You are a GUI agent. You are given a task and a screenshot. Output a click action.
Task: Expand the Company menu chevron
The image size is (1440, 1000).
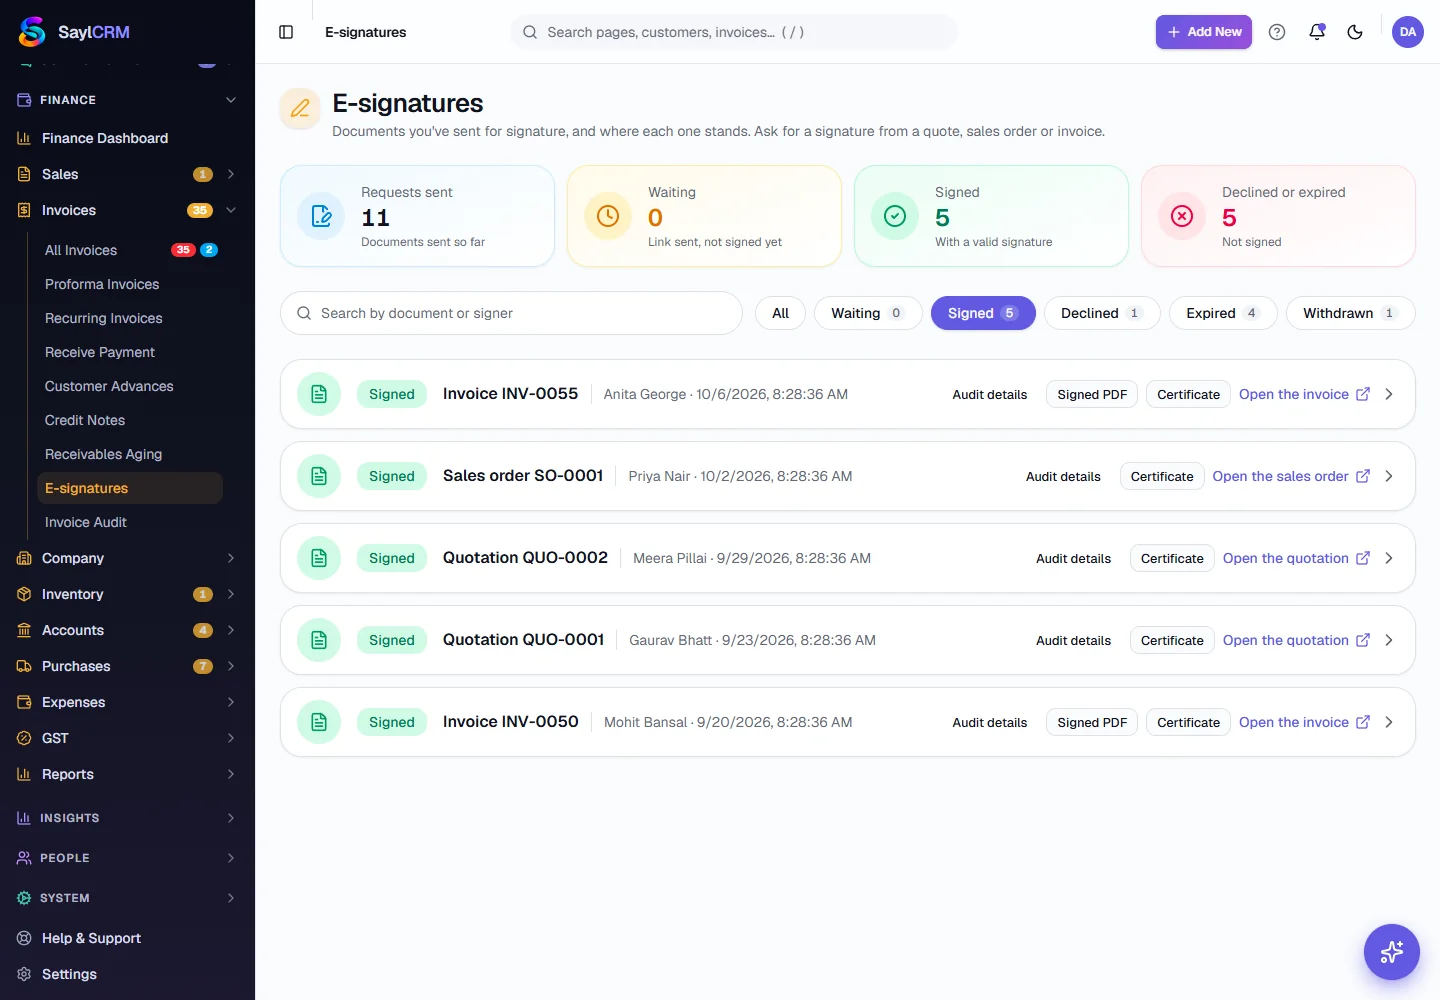point(231,558)
